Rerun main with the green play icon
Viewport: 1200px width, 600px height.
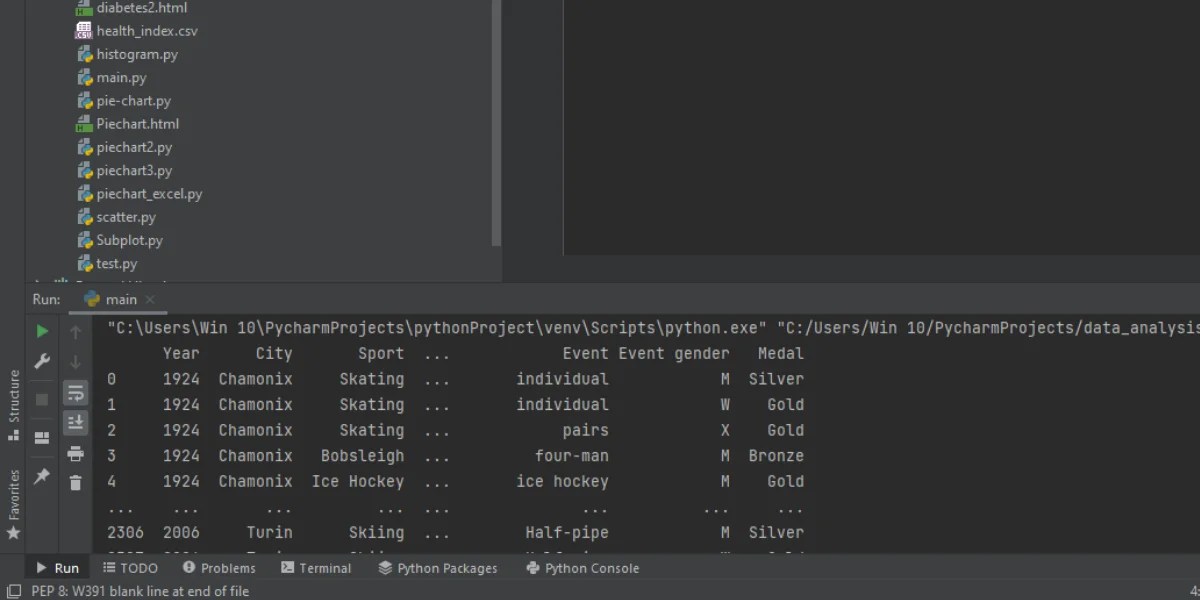(x=42, y=331)
